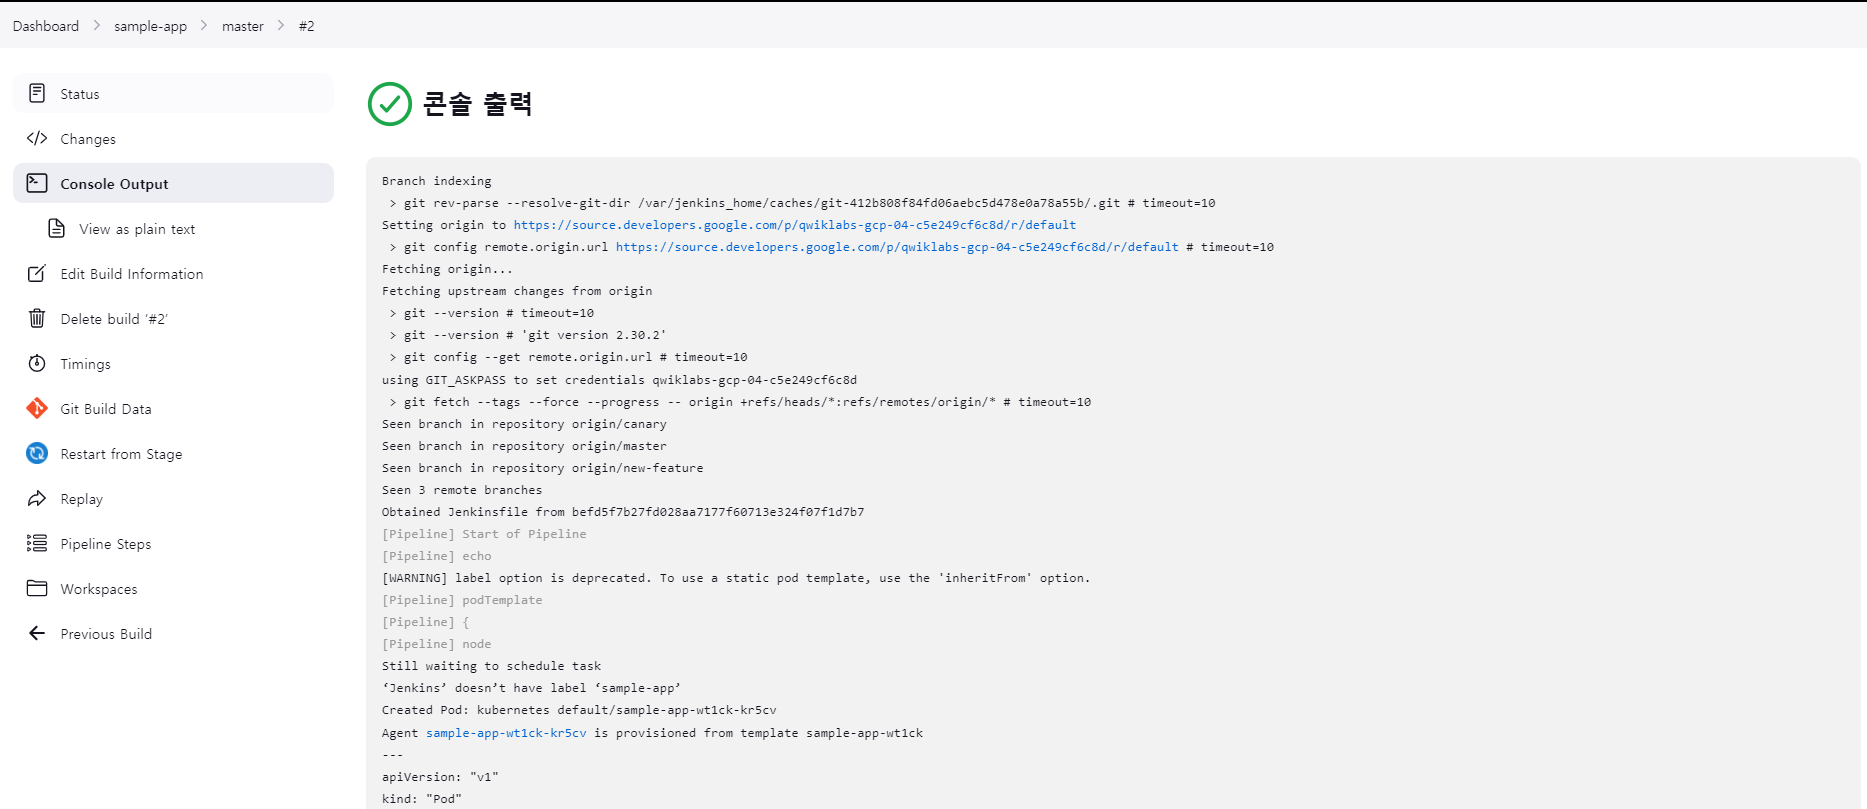
Task: Open Changes in sidebar
Action: point(173,138)
